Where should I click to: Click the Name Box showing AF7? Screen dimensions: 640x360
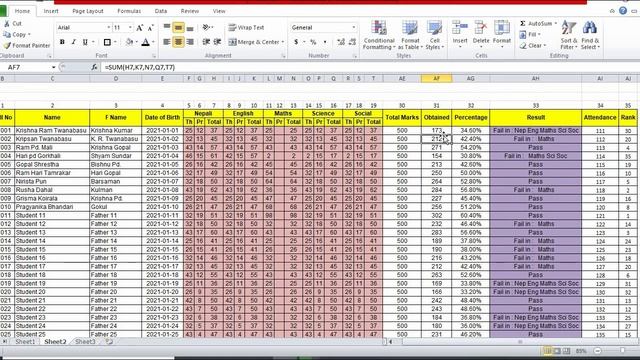coord(26,67)
